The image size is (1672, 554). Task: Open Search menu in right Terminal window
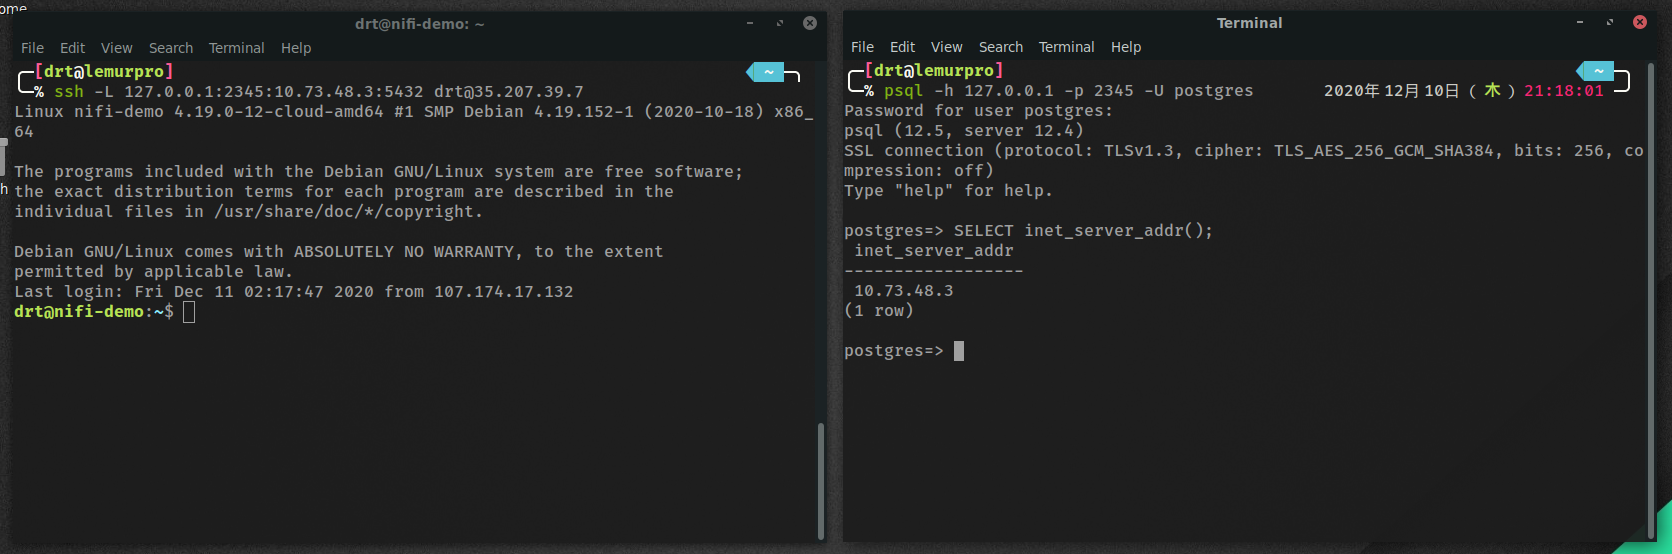[1001, 47]
